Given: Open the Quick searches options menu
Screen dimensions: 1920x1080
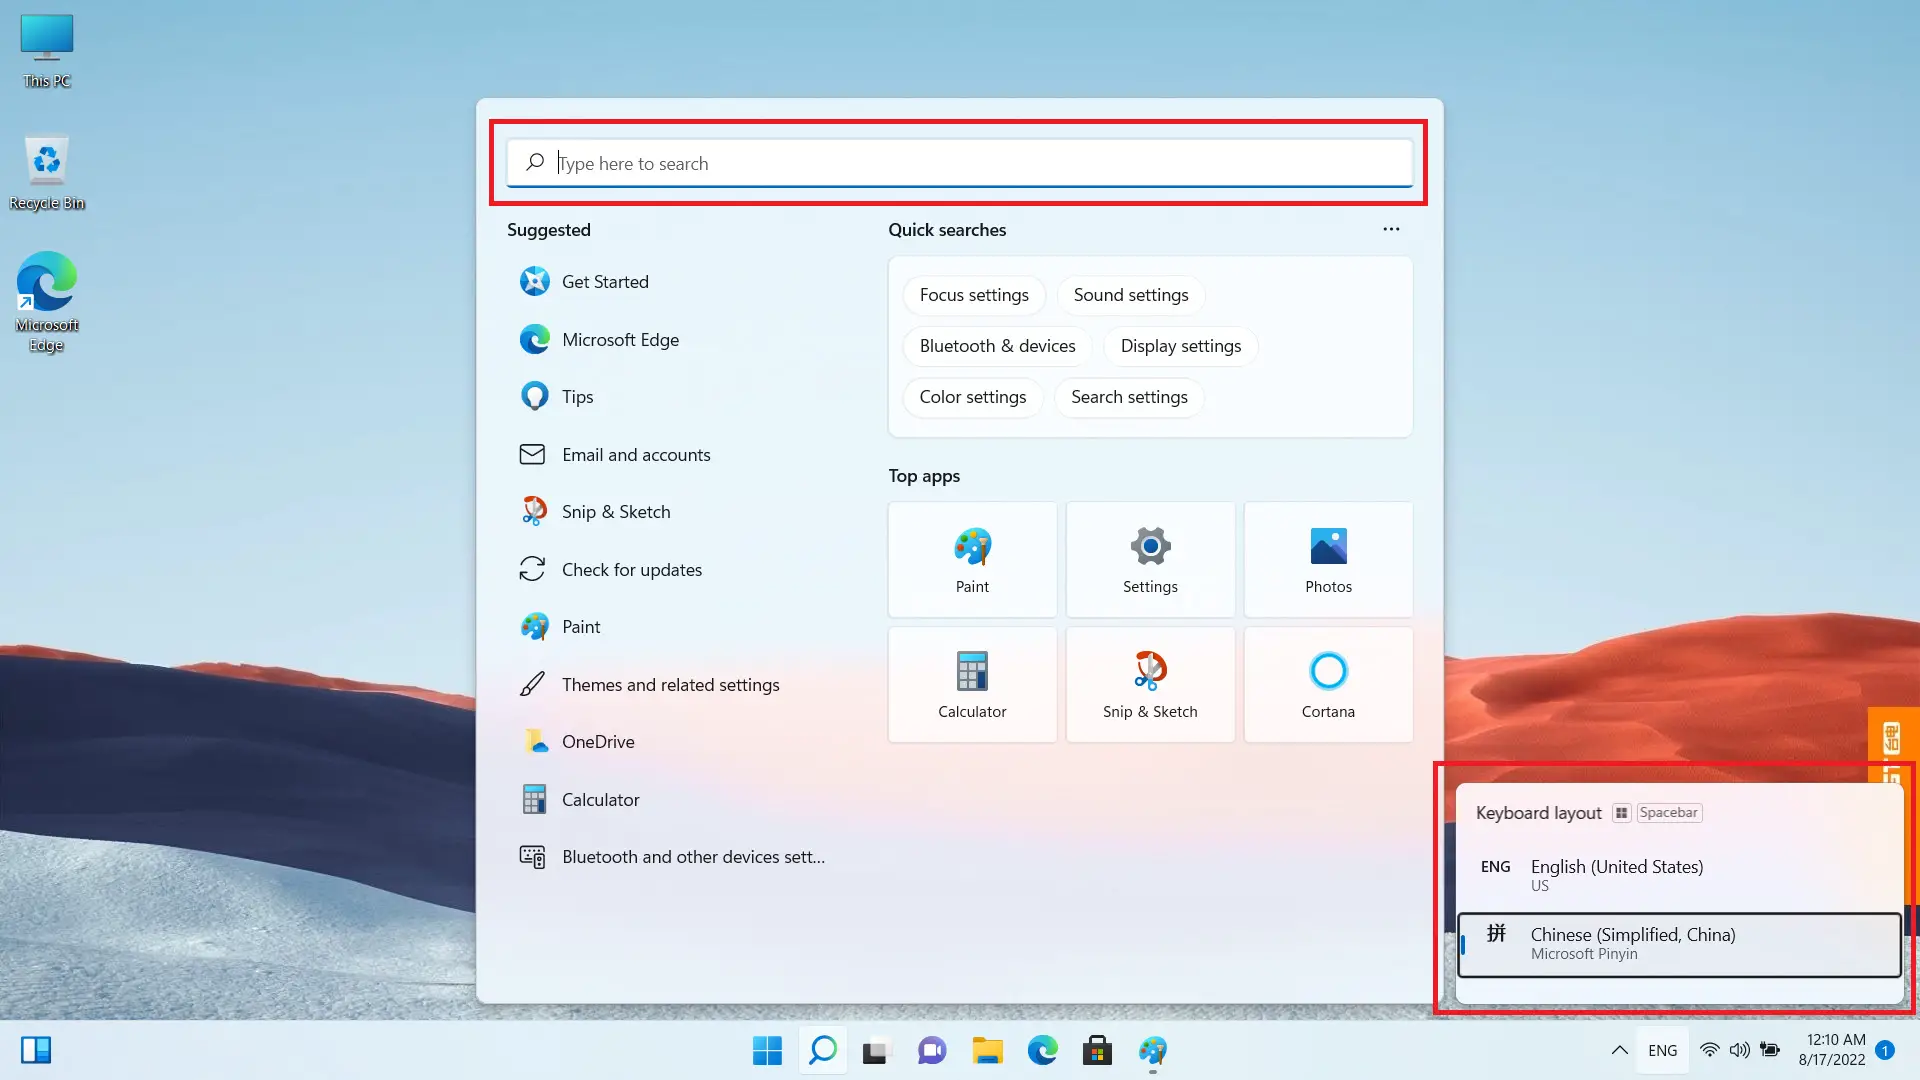Looking at the screenshot, I should click(1391, 229).
